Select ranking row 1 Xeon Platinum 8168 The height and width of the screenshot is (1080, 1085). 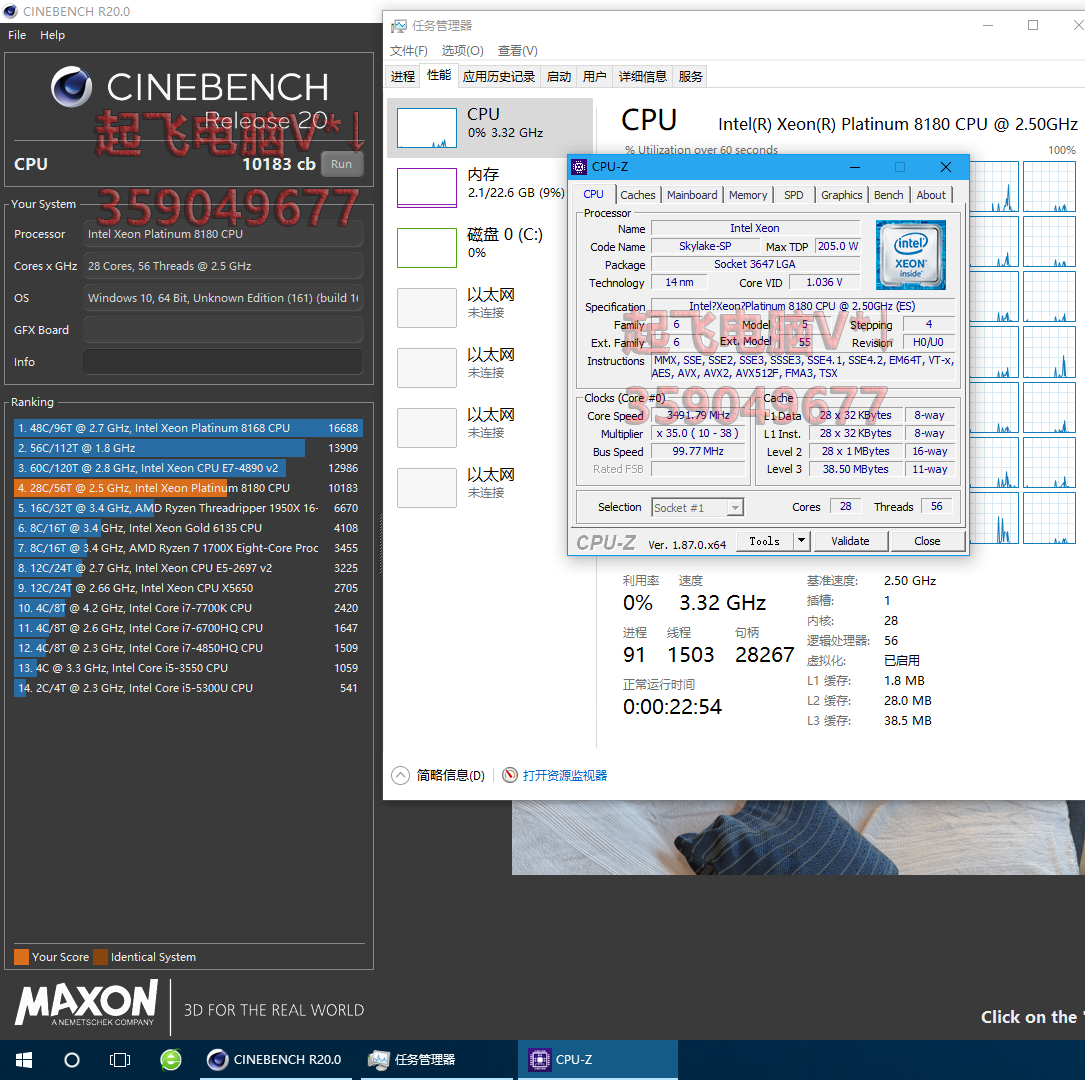point(188,428)
